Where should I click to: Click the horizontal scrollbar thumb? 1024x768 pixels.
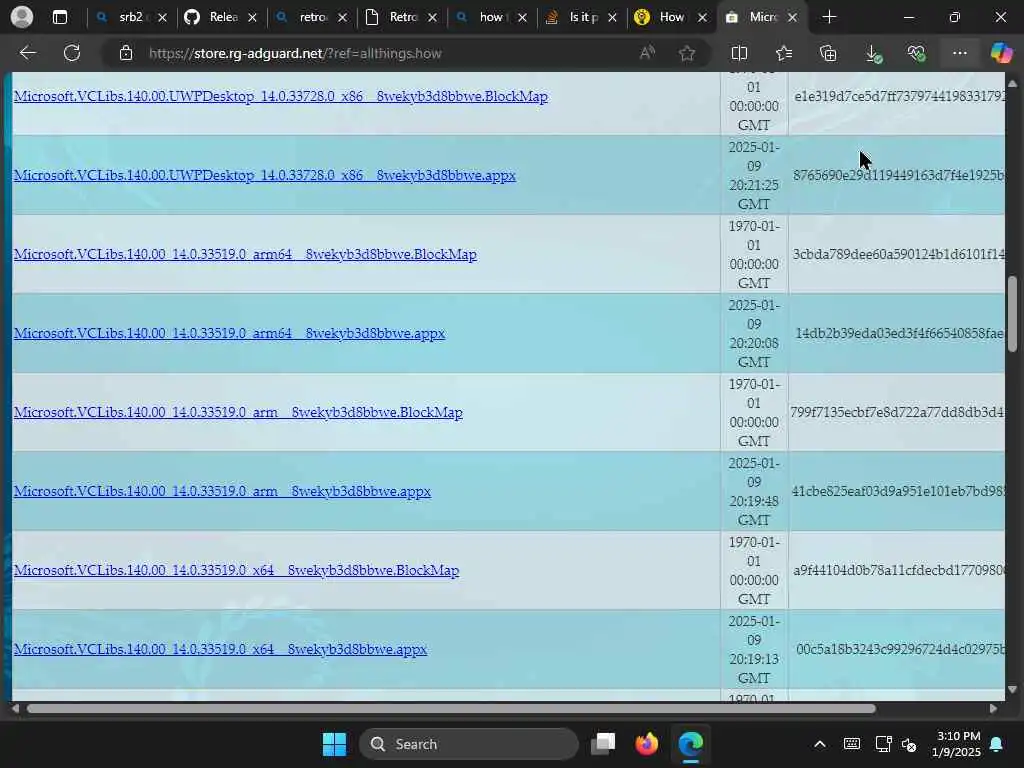(x=451, y=709)
